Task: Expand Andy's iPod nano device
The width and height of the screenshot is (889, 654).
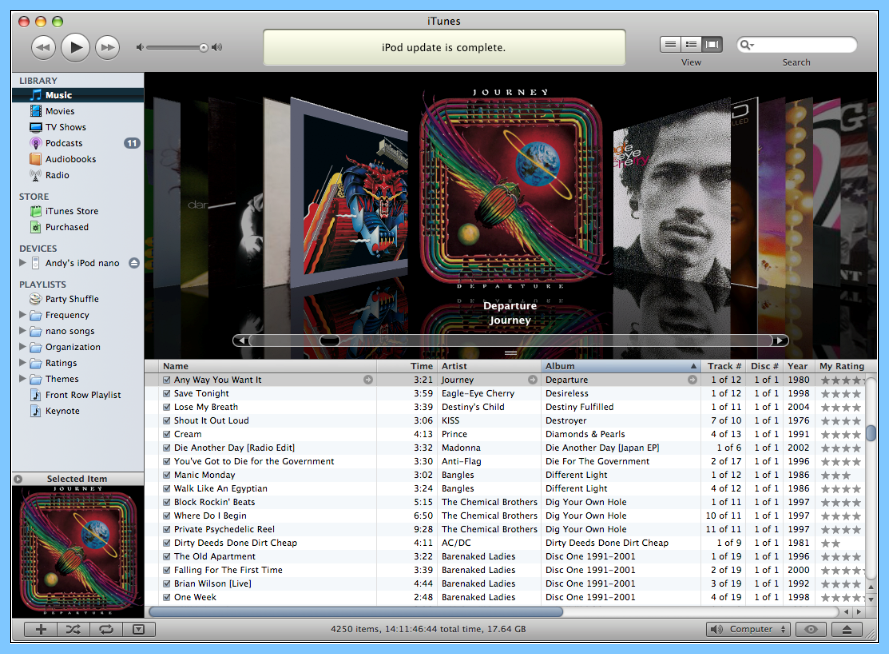Action: [23, 263]
